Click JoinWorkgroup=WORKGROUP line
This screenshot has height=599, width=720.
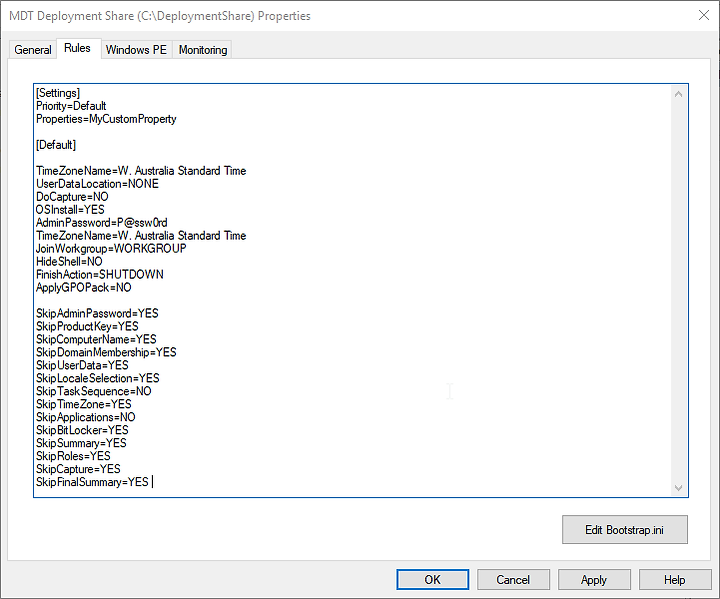[x=111, y=249]
